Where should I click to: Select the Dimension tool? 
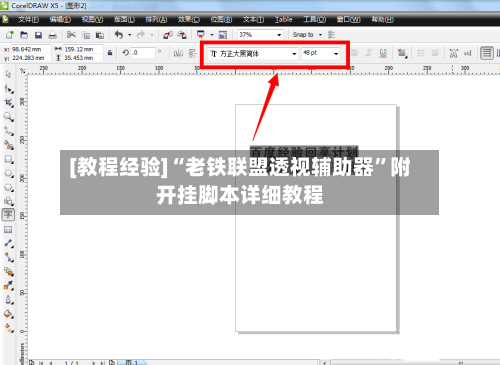click(8, 243)
